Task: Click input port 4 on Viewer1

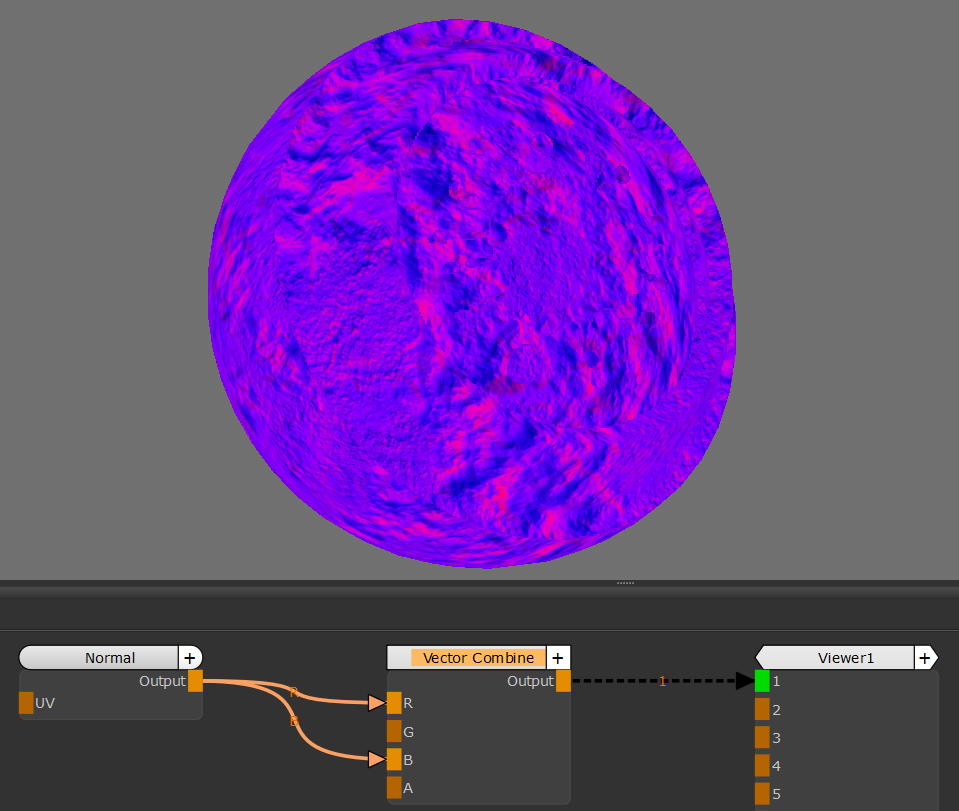Action: [x=762, y=765]
